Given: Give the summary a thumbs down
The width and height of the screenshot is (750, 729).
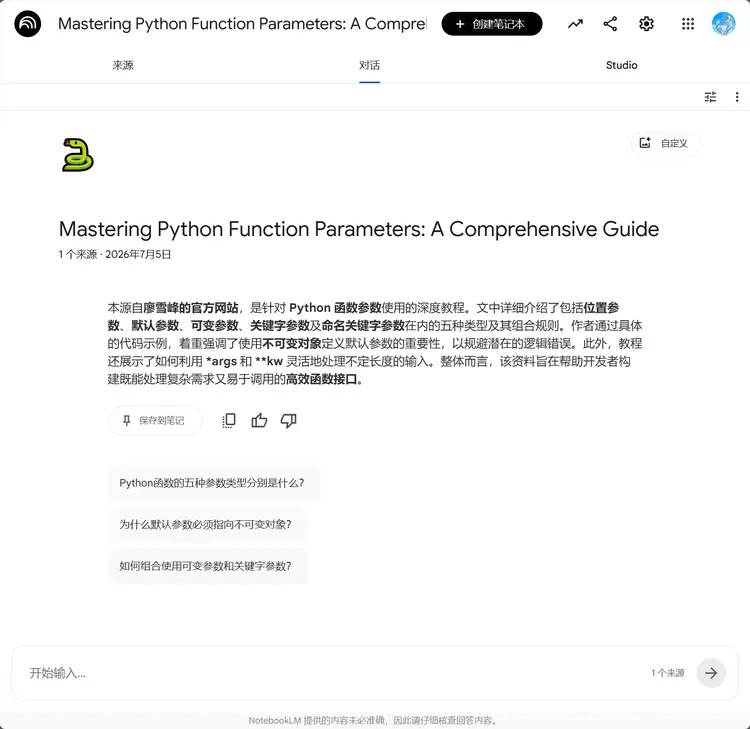Looking at the screenshot, I should pos(288,420).
